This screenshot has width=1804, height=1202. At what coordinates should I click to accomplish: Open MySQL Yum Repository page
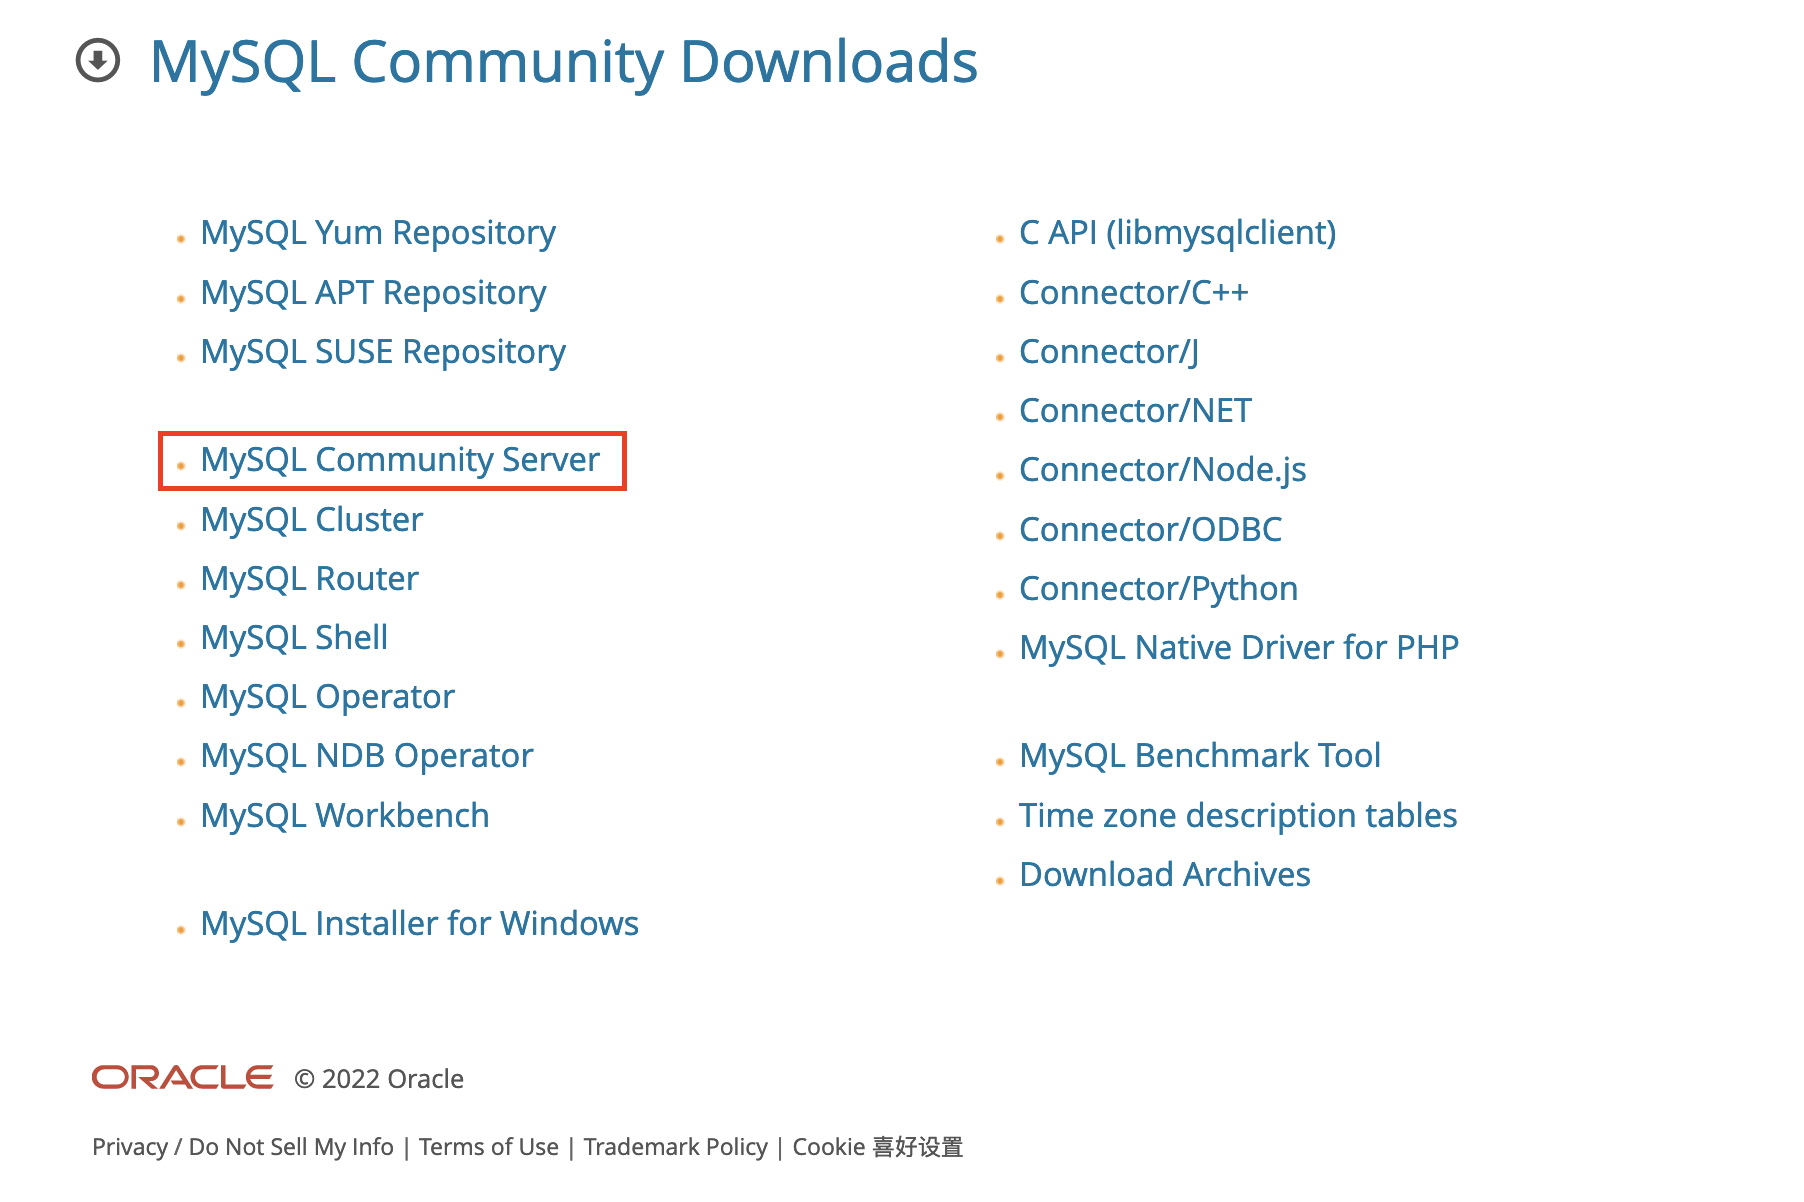[x=377, y=233]
